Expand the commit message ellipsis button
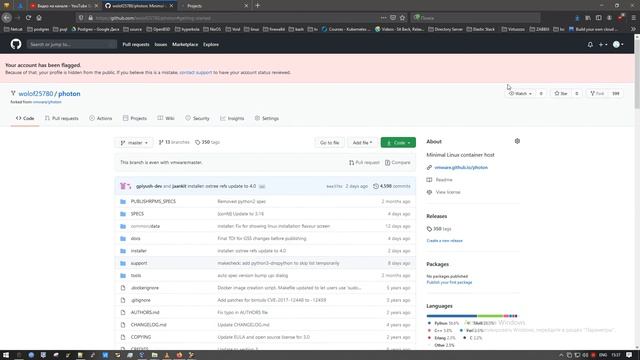The image size is (640, 360). pos(262,187)
